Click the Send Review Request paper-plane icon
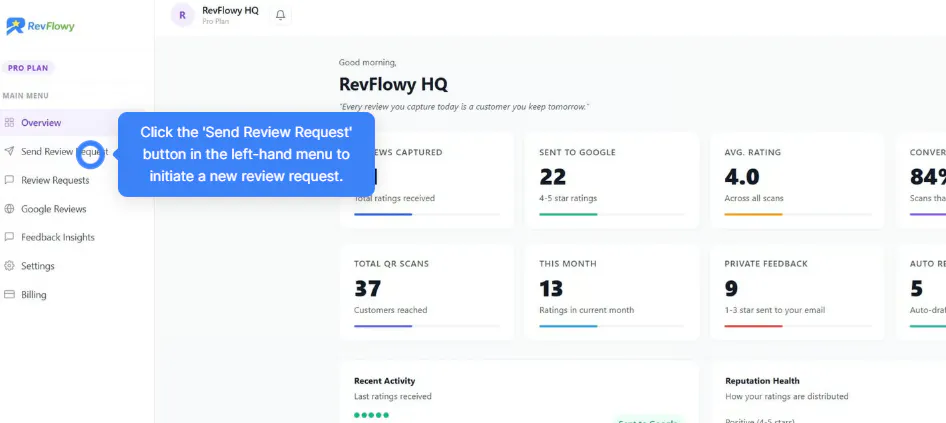 coord(9,151)
